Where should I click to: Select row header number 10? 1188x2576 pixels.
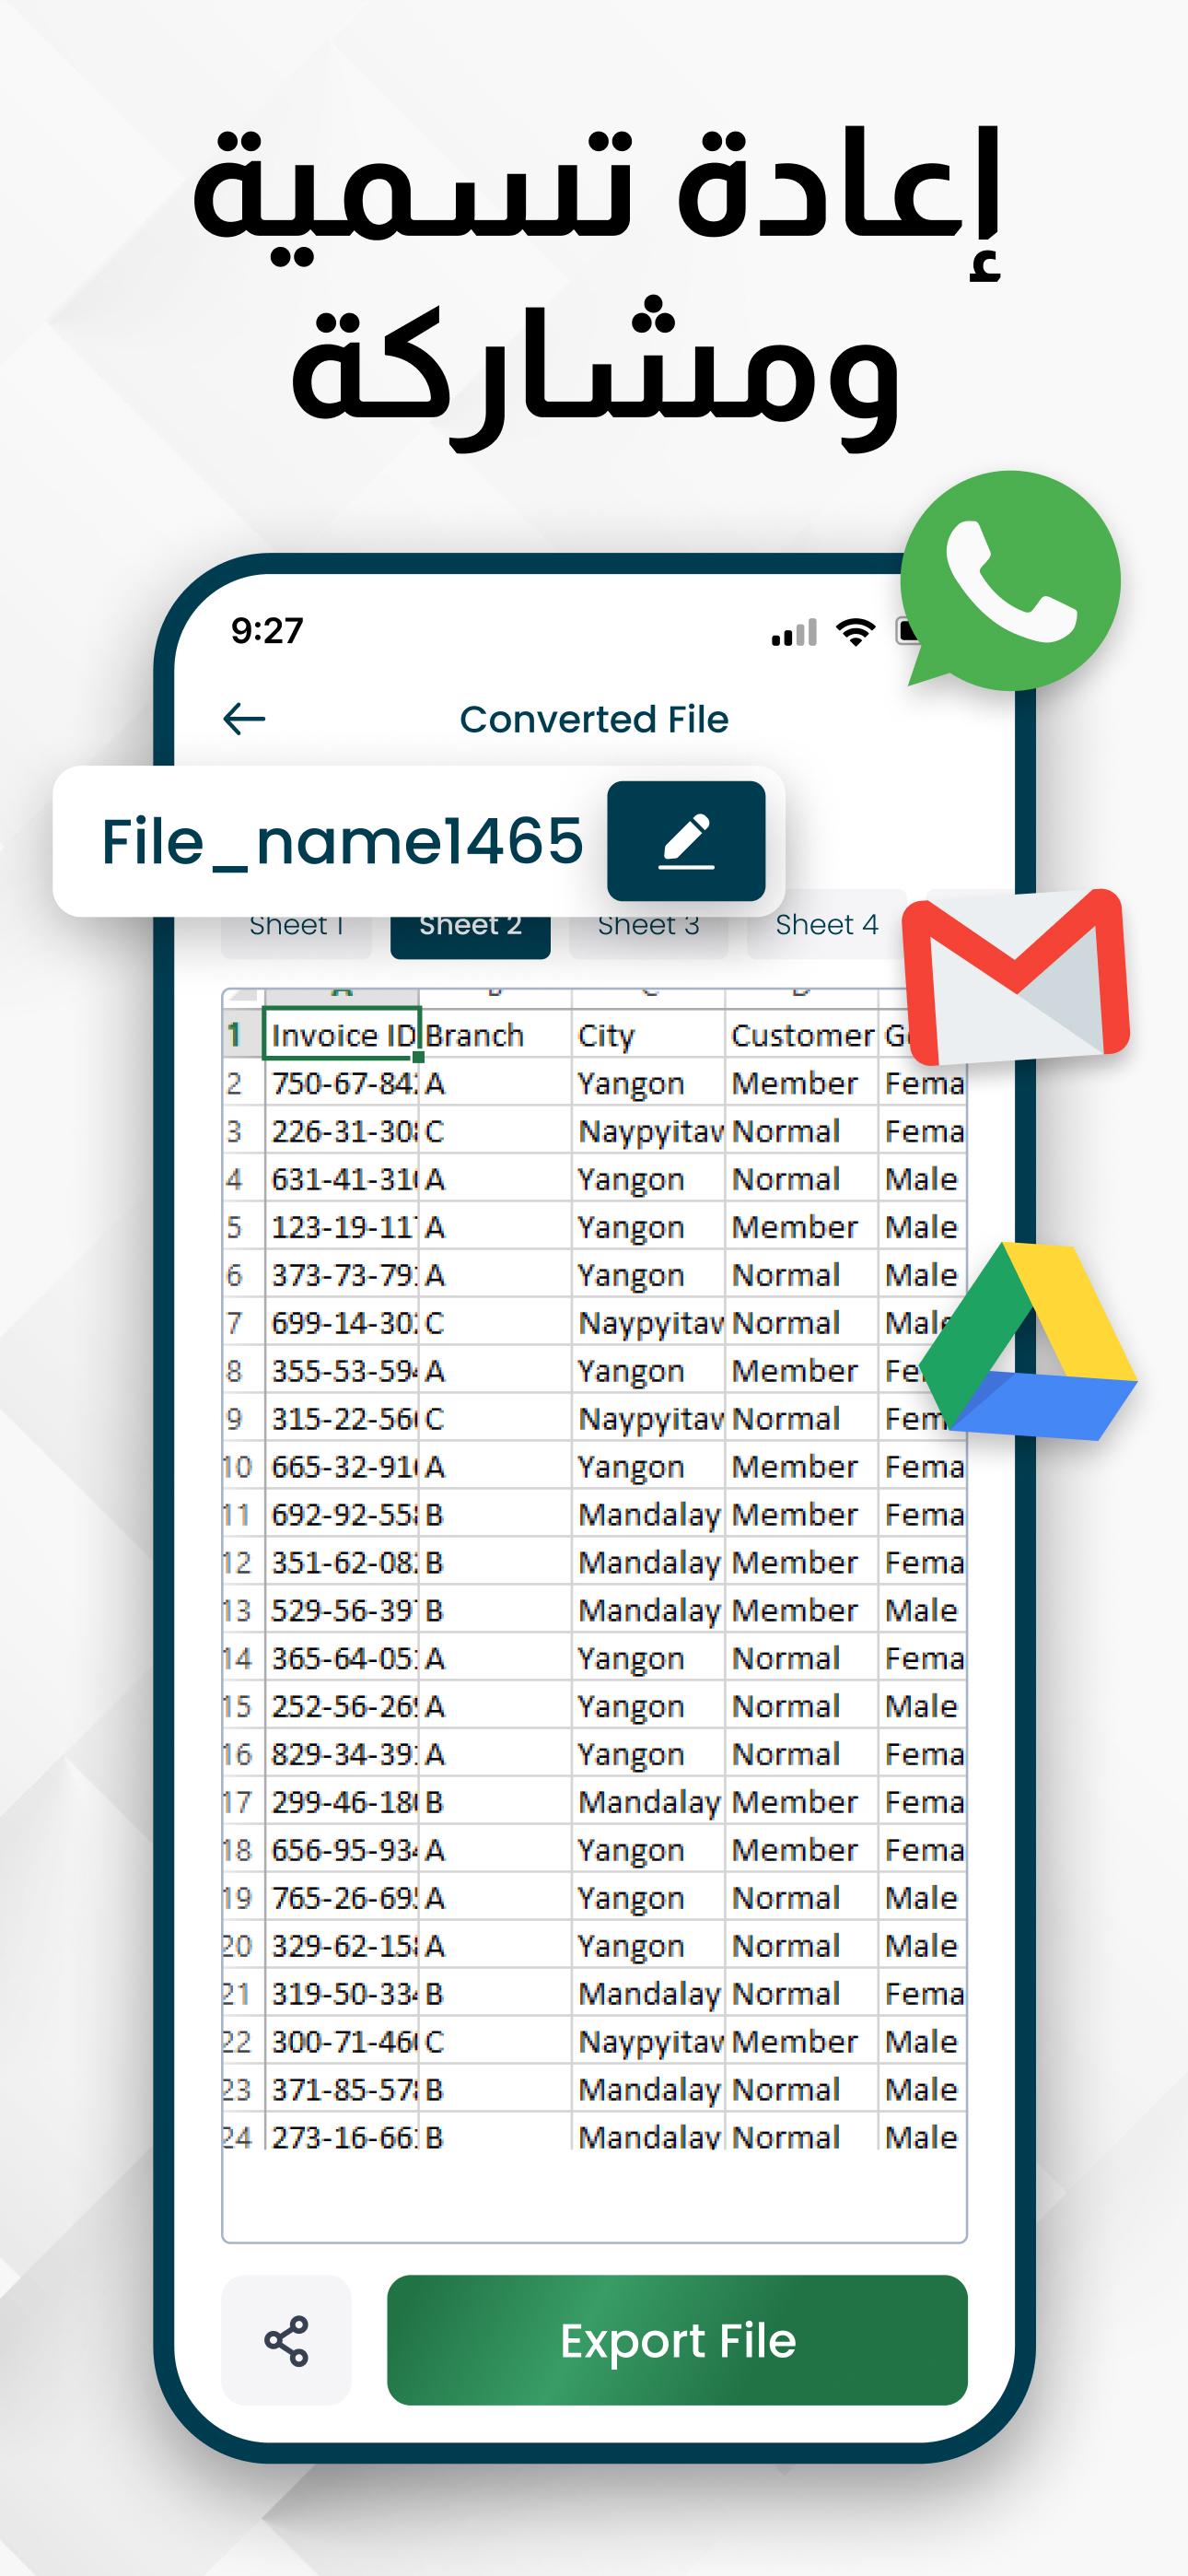tap(241, 1467)
